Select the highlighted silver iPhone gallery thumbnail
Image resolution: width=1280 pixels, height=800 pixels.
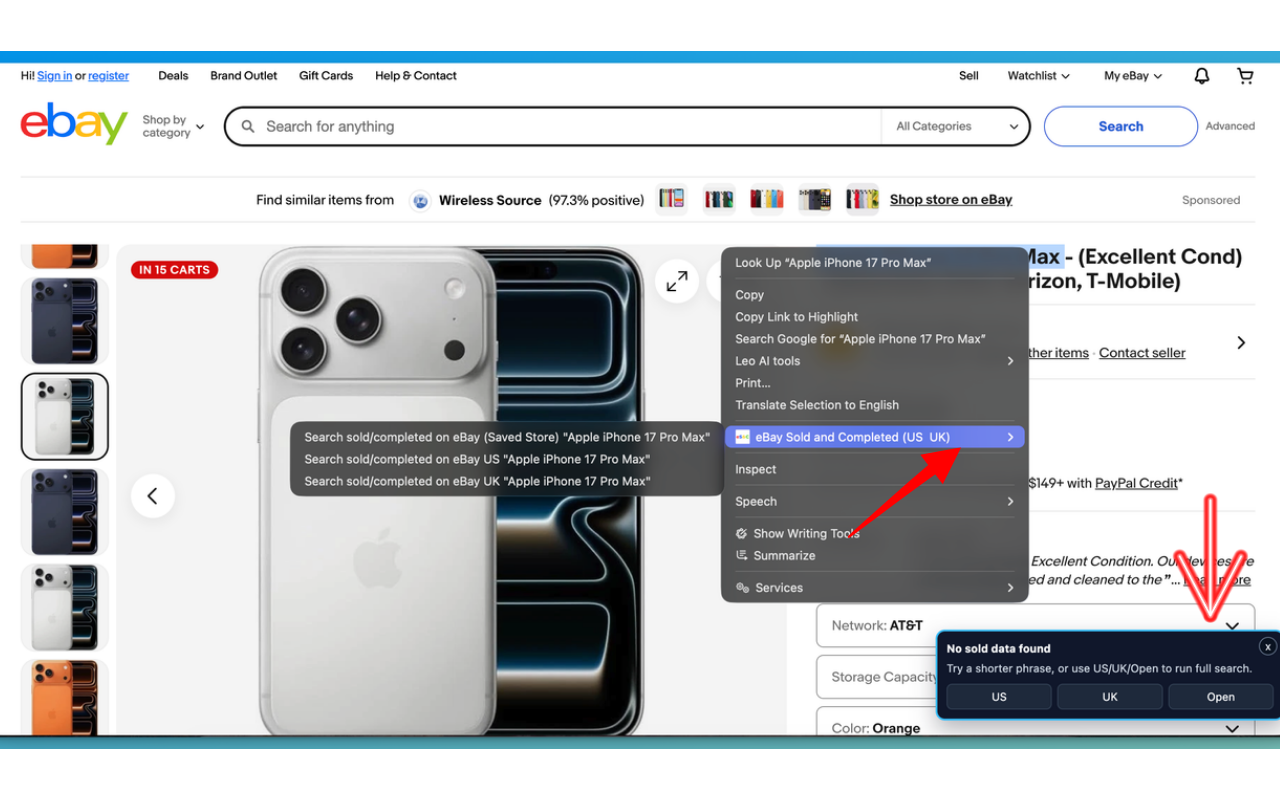click(65, 417)
